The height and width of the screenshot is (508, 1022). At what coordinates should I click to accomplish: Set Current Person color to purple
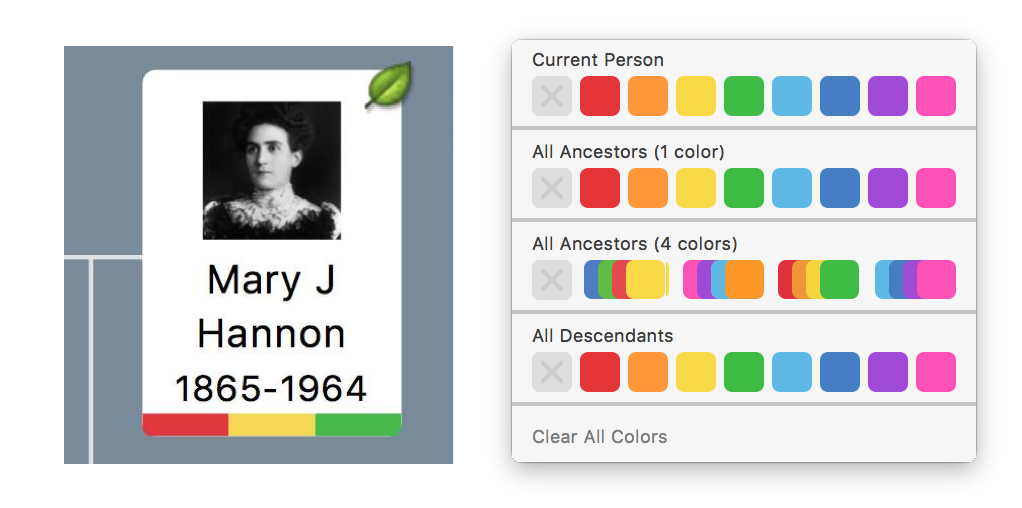point(888,96)
